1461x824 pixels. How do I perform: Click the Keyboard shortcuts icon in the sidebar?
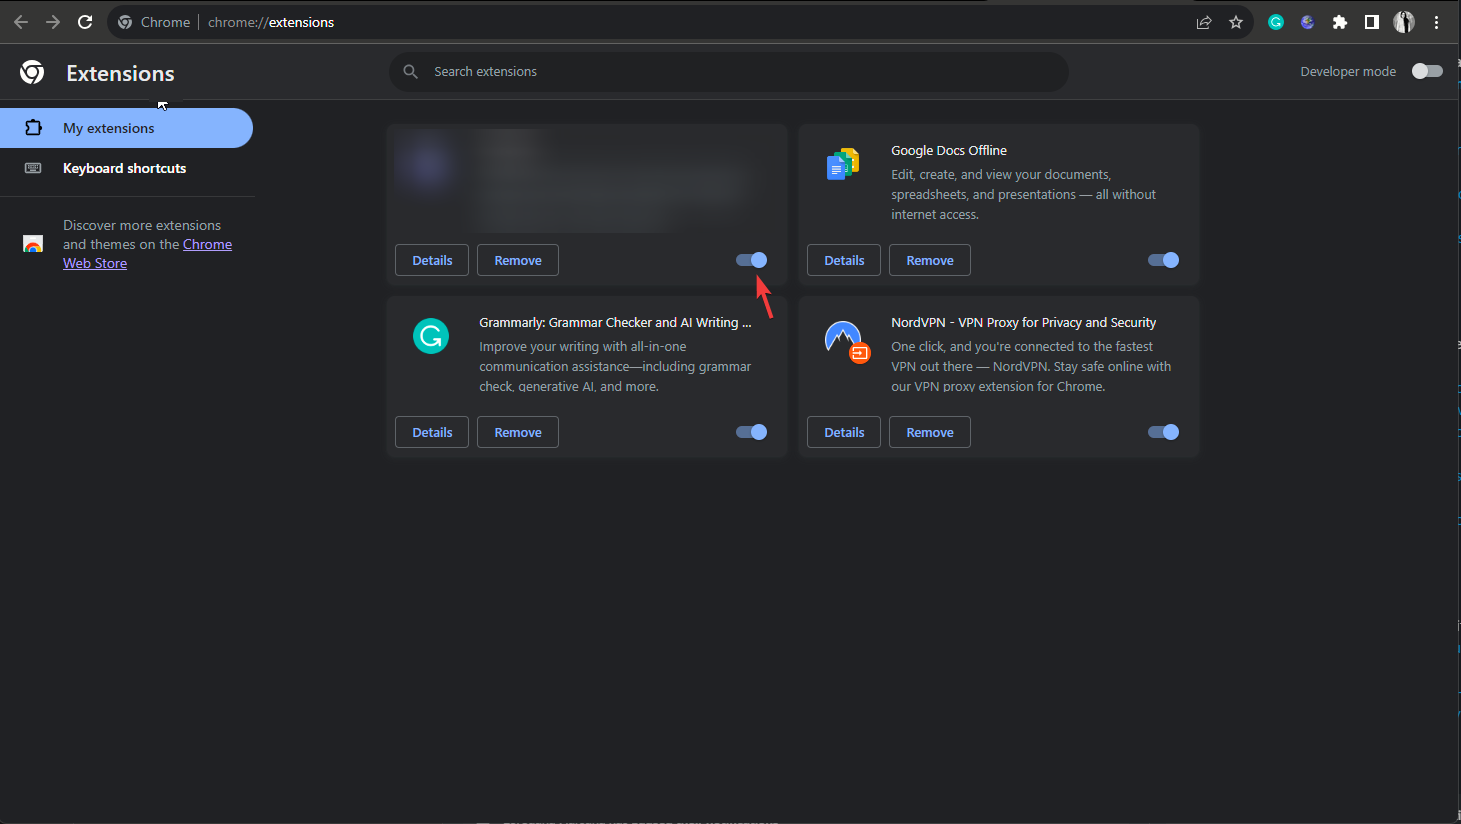pos(33,167)
